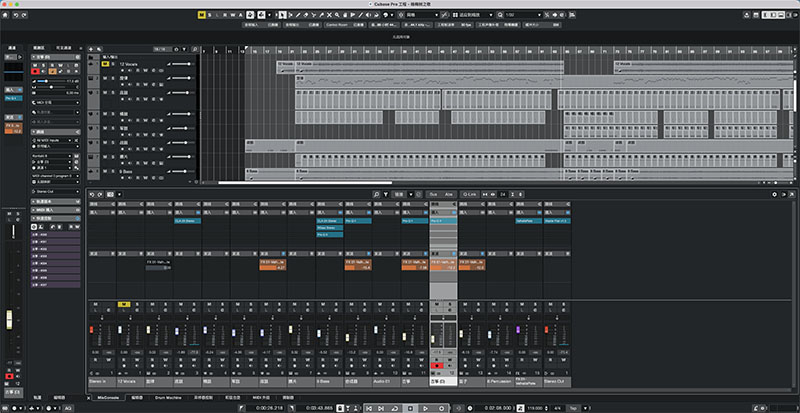Toggle record enable in the inspector

(x=35, y=71)
